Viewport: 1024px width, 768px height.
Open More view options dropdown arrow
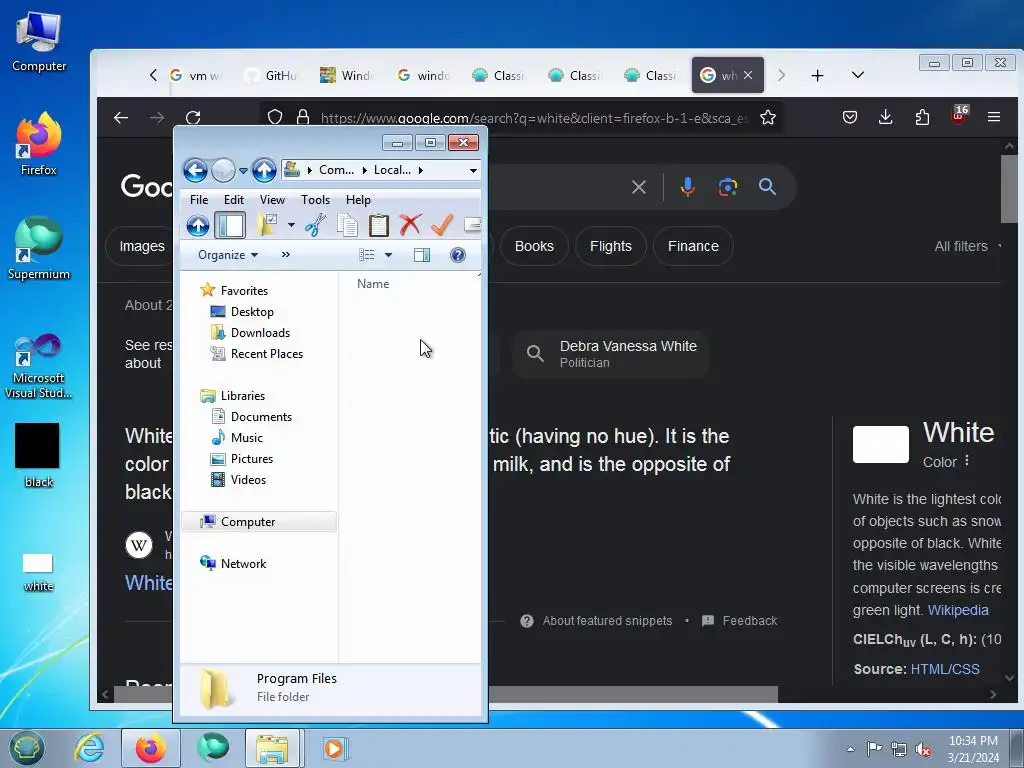point(389,255)
